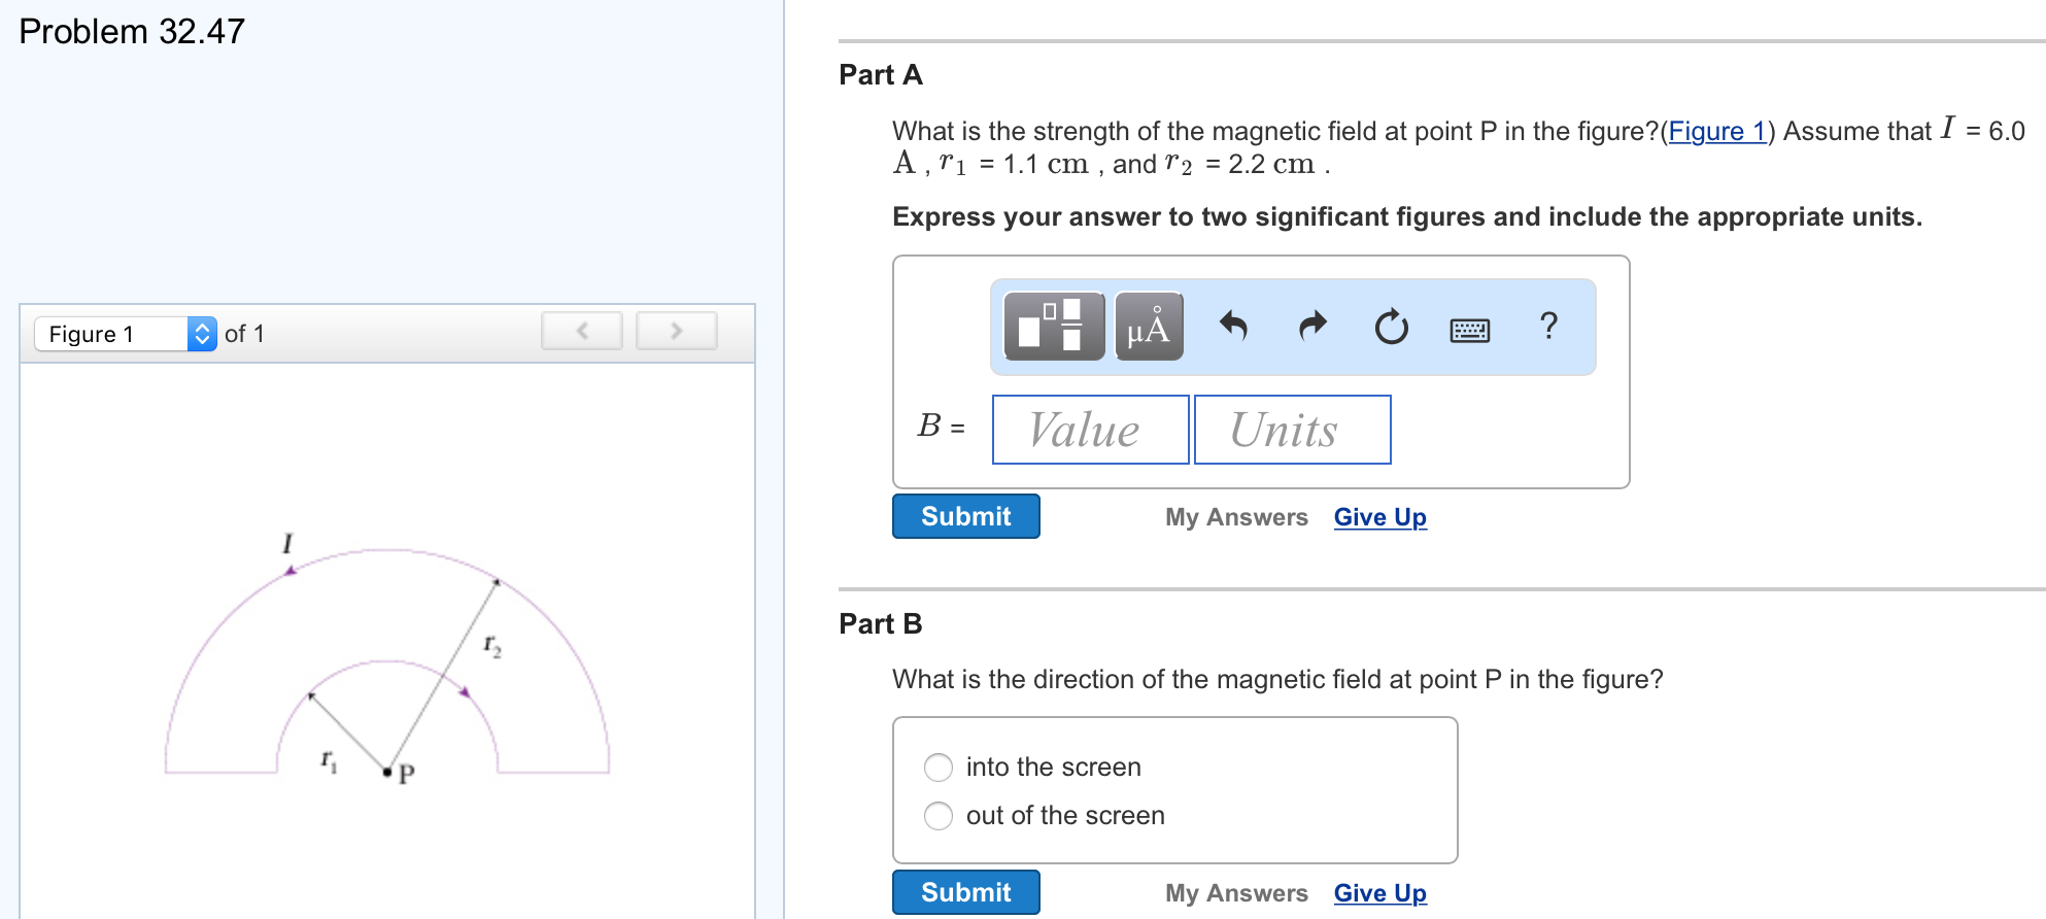Submit the Part B answer

pos(966,892)
